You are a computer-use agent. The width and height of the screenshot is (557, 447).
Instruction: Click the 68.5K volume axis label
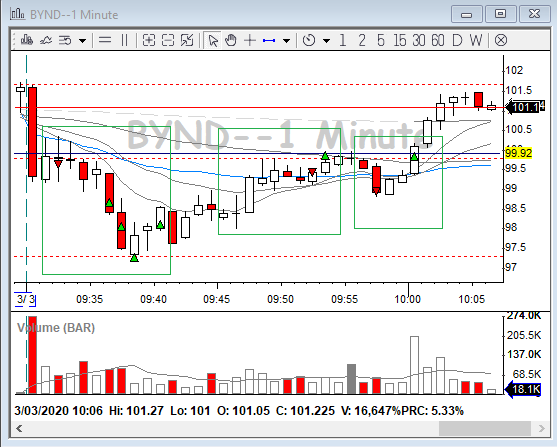point(526,374)
